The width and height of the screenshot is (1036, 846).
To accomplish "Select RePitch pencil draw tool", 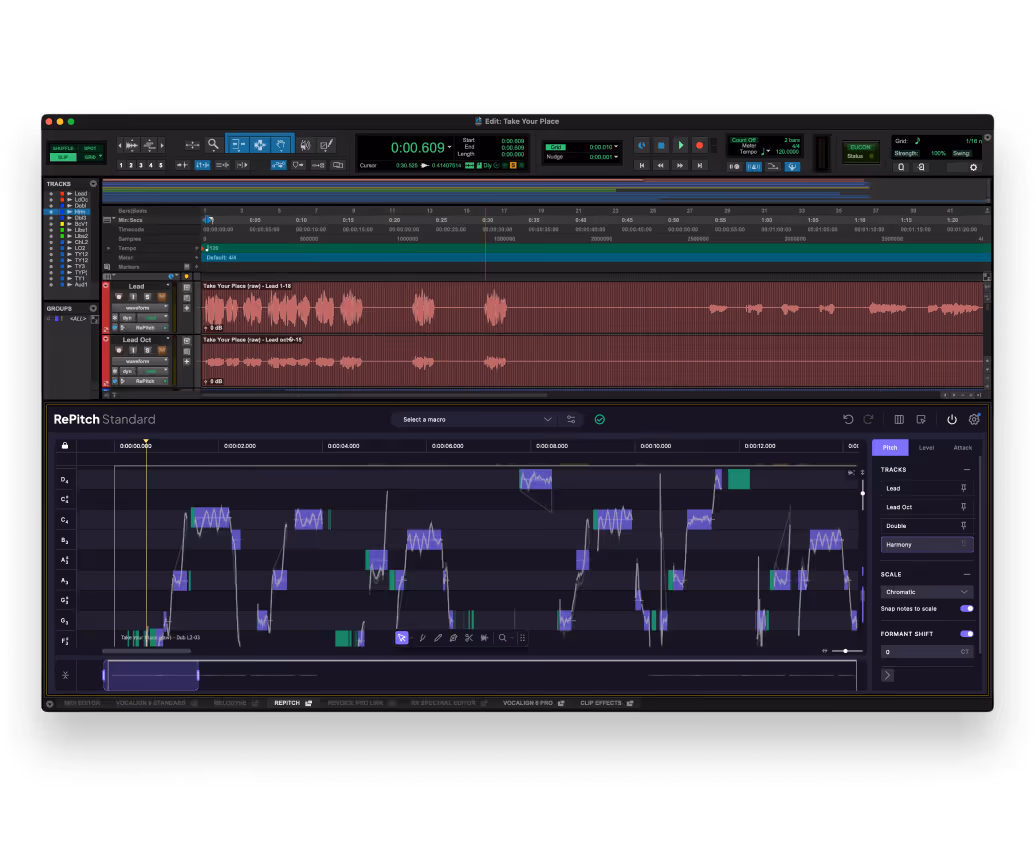I will click(437, 638).
